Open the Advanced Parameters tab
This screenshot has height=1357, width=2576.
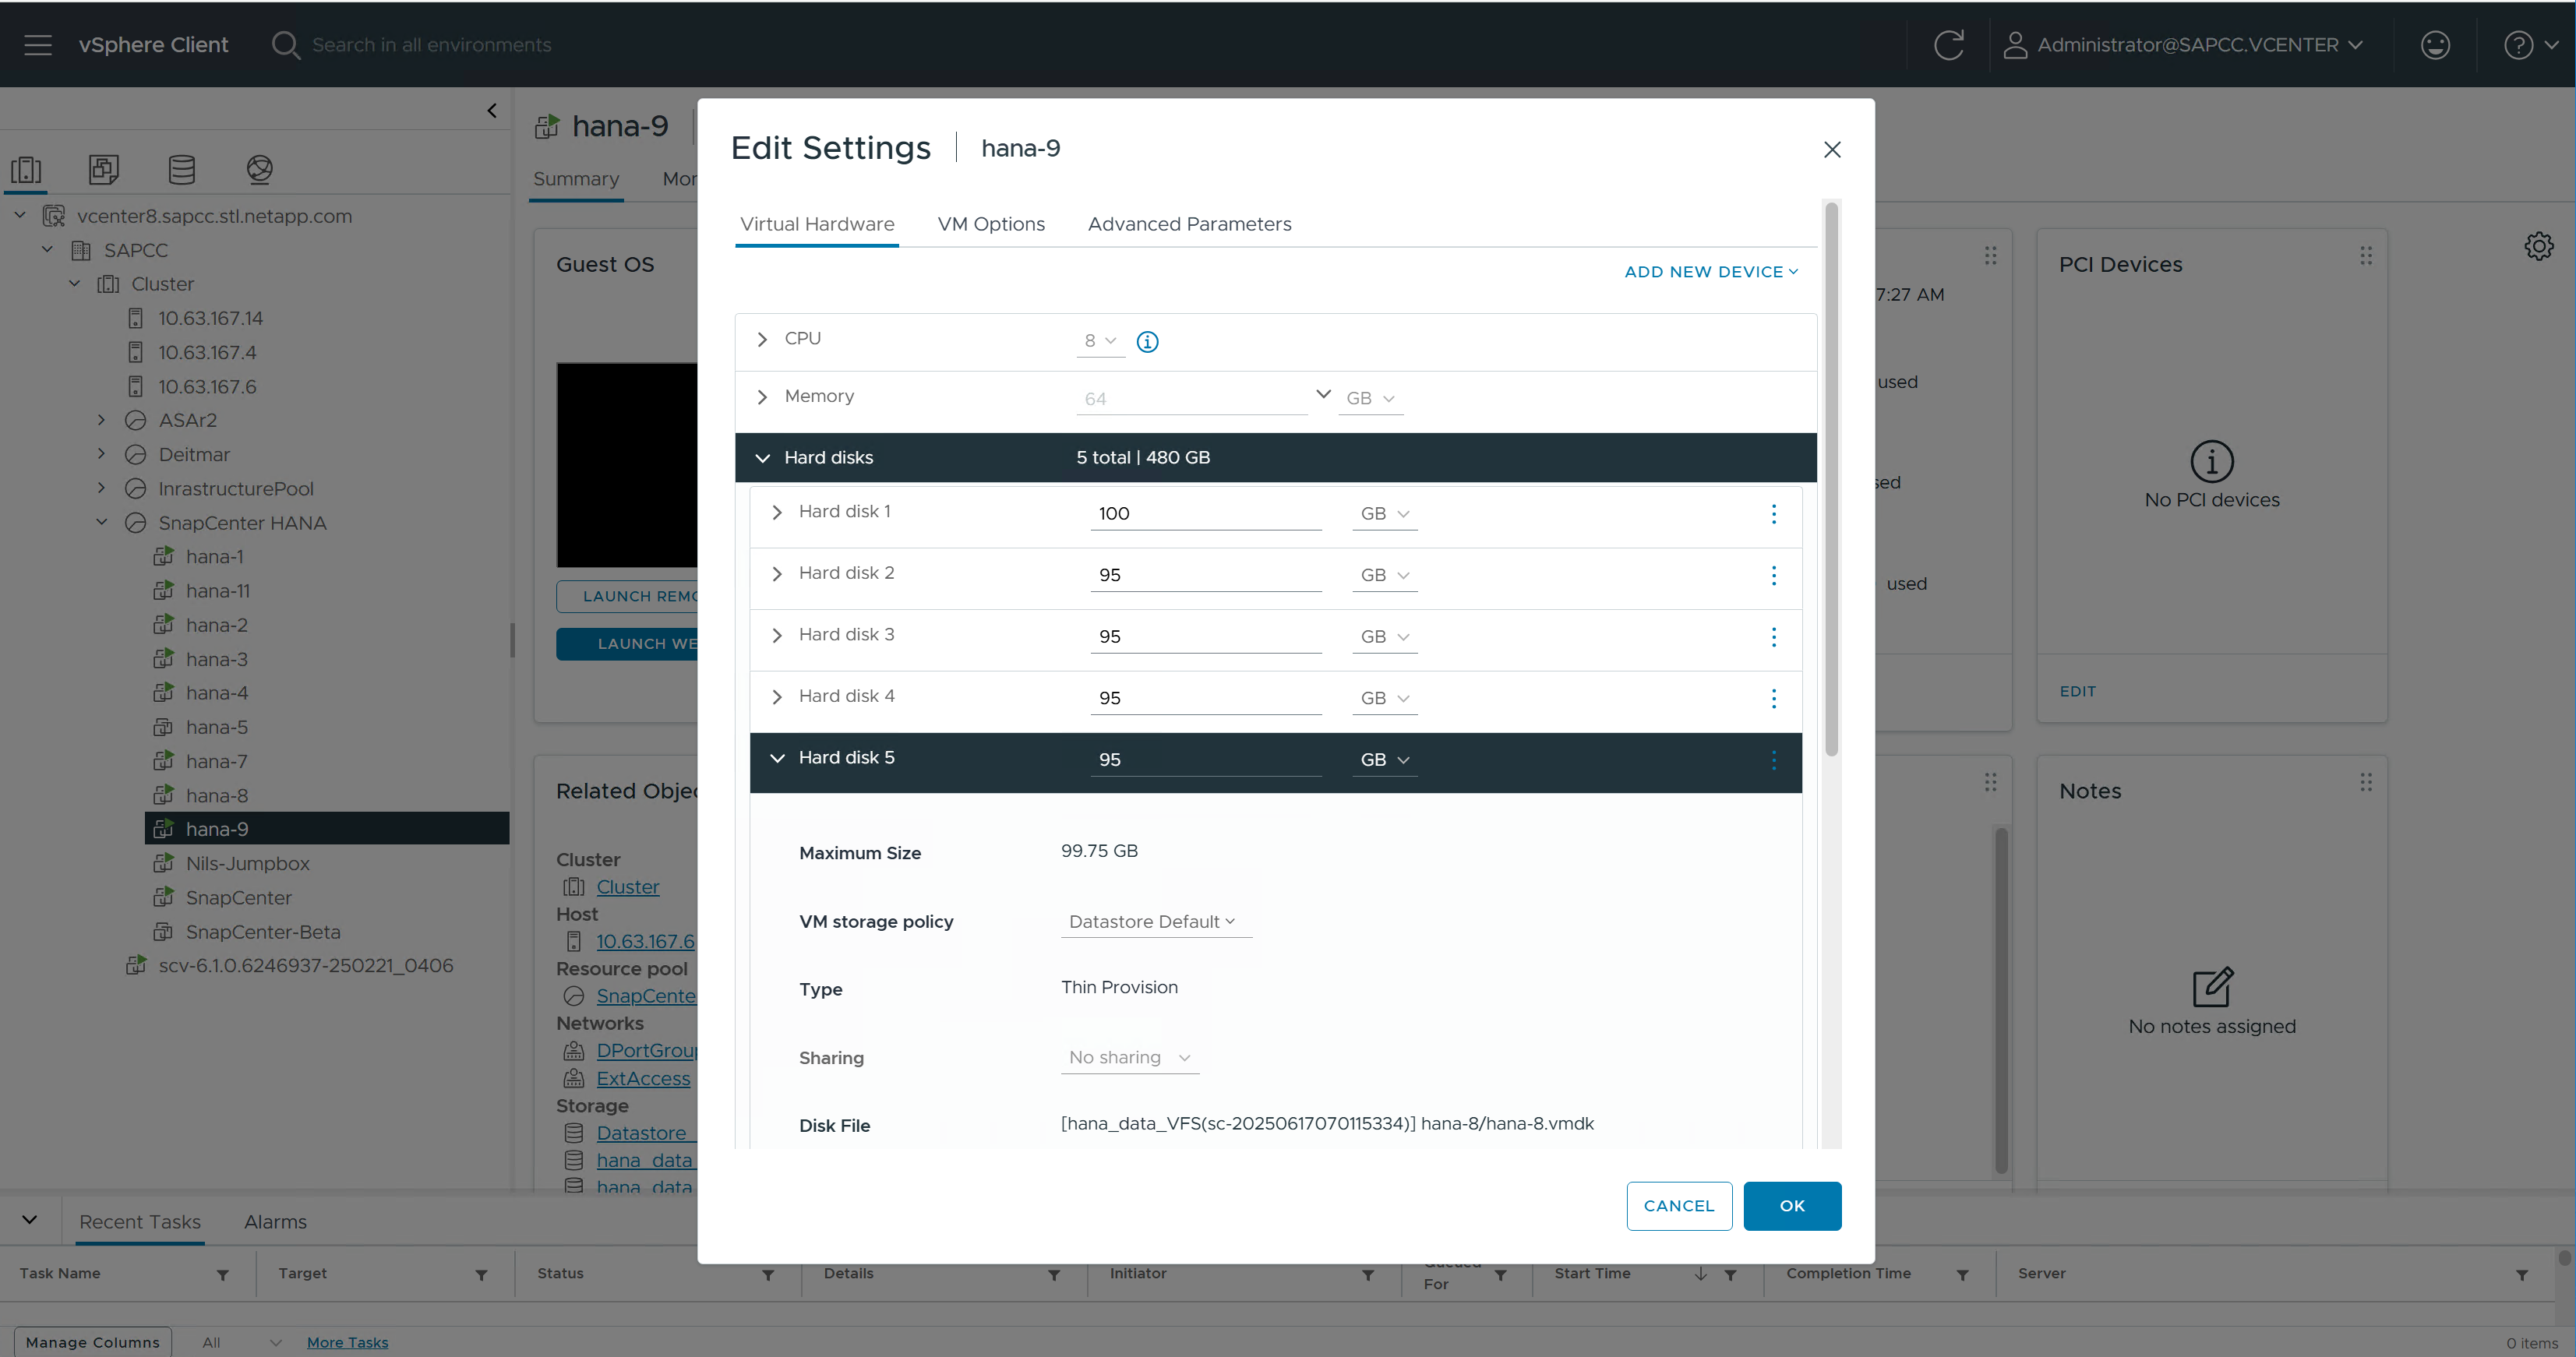[x=1189, y=224]
